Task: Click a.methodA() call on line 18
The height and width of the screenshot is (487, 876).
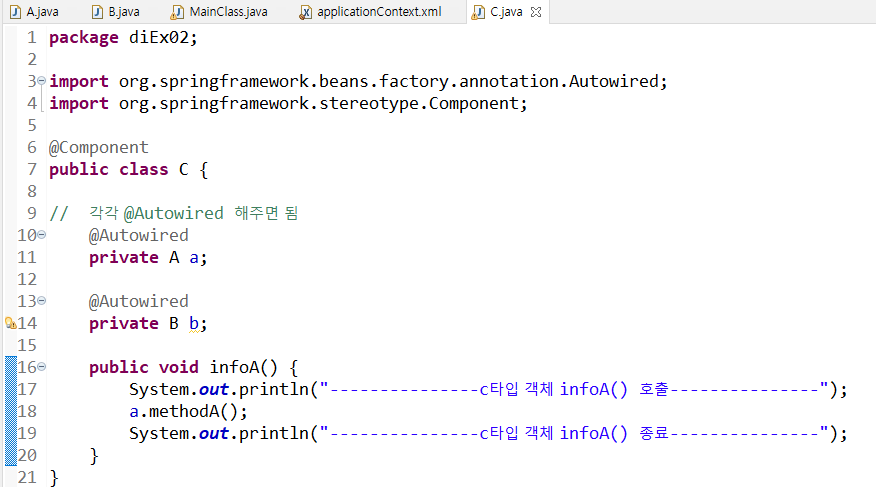Action: pos(188,411)
